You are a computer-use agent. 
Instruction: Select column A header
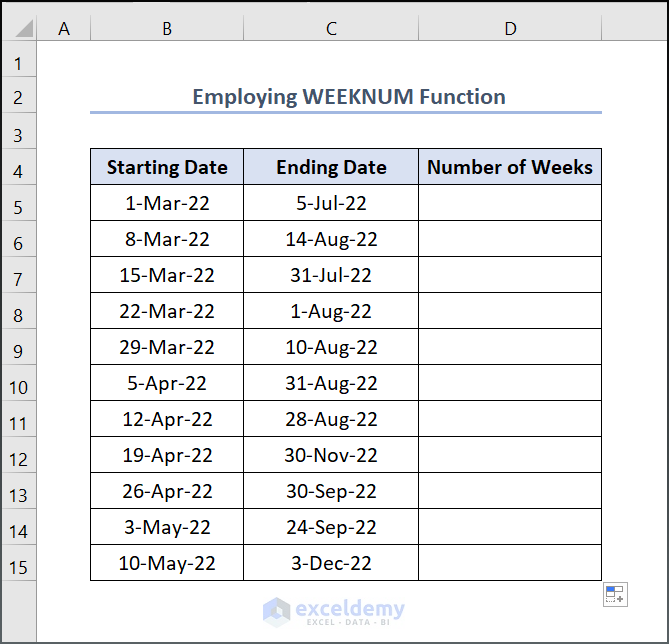64,29
